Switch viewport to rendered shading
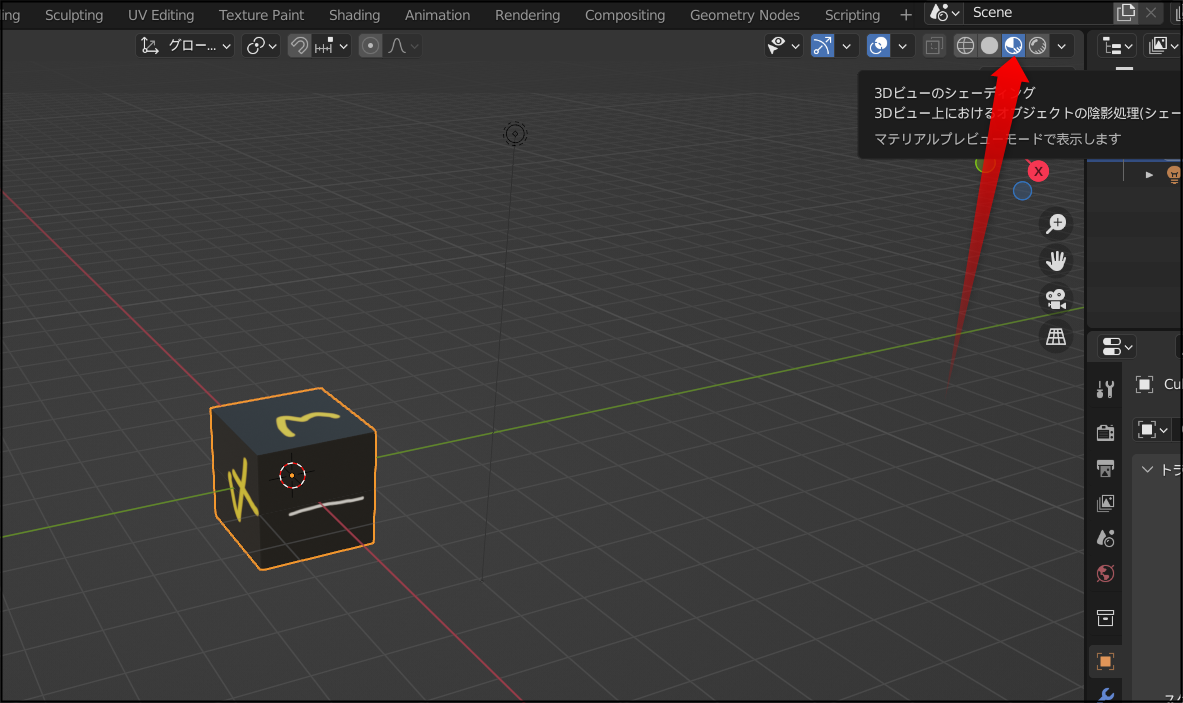The width and height of the screenshot is (1183, 703). coord(1037,46)
